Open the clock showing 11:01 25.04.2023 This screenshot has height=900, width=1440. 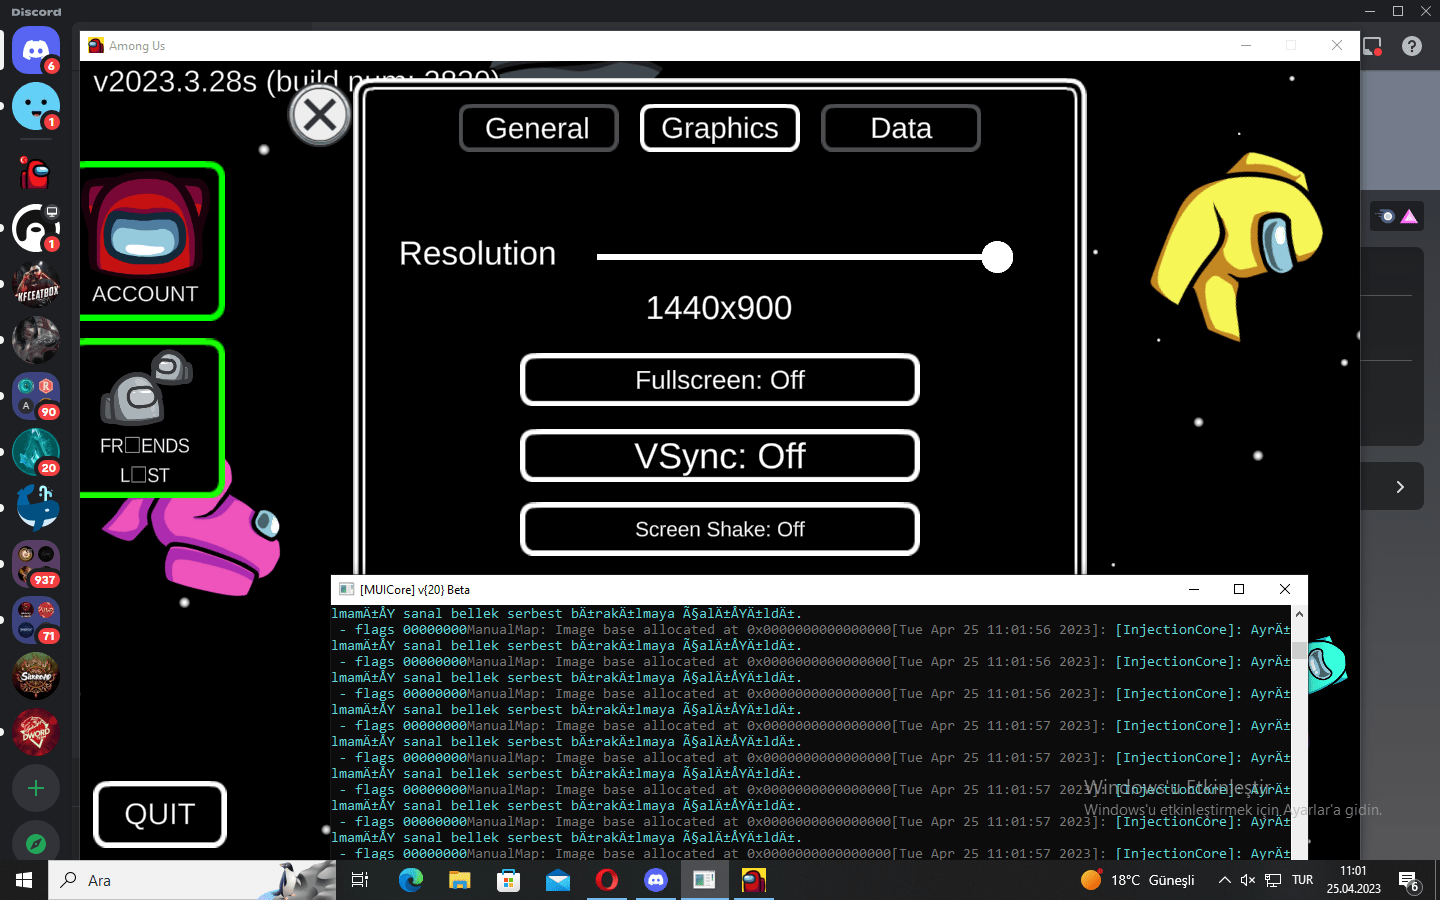pos(1354,880)
